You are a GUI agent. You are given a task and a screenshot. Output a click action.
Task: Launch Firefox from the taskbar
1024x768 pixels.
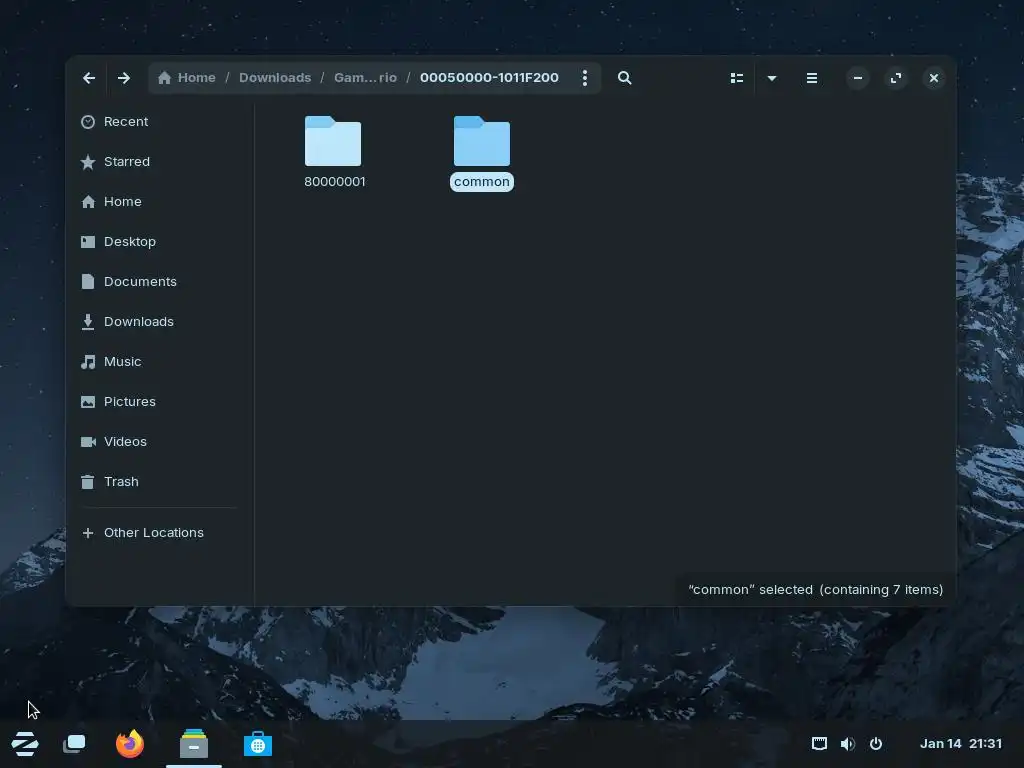[130, 744]
